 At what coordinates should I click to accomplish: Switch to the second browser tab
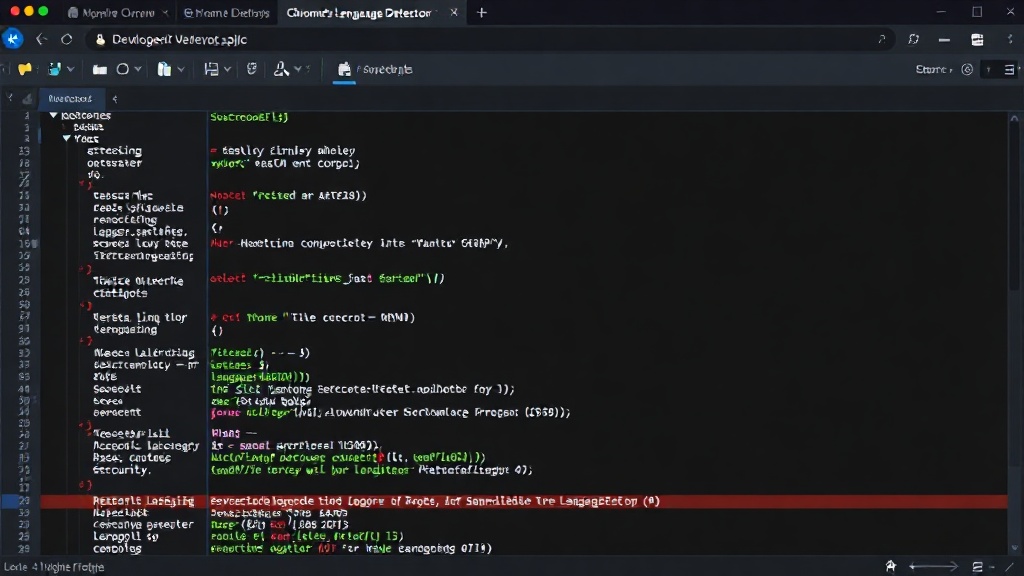[227, 12]
